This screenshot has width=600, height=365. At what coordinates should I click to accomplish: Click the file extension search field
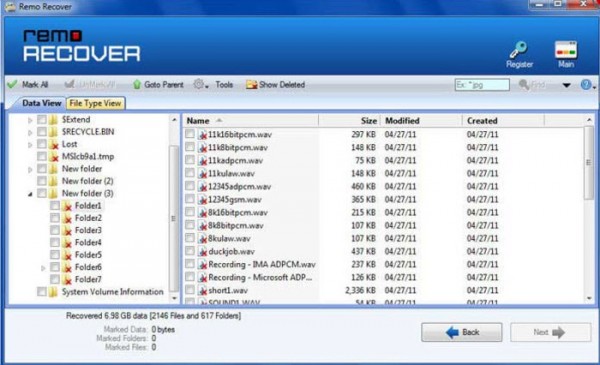482,85
